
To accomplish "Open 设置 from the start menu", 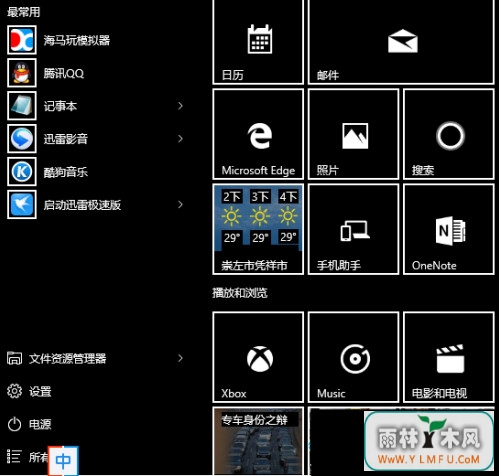I will [x=40, y=391].
